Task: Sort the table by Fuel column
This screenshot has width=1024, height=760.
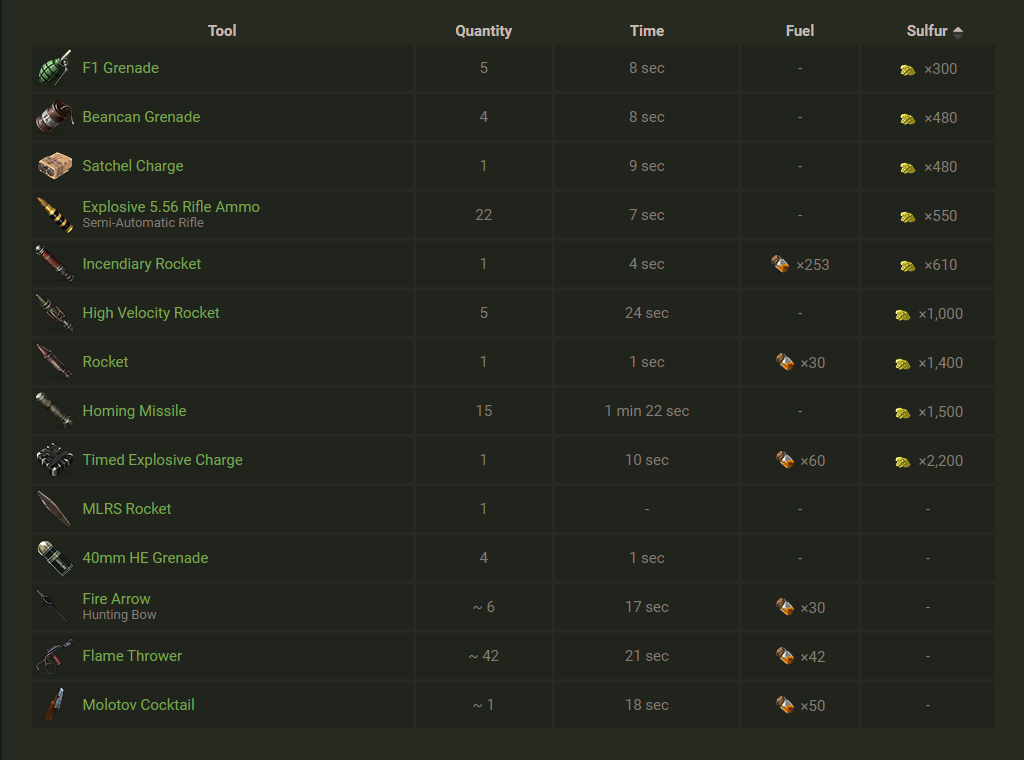Action: (x=800, y=31)
